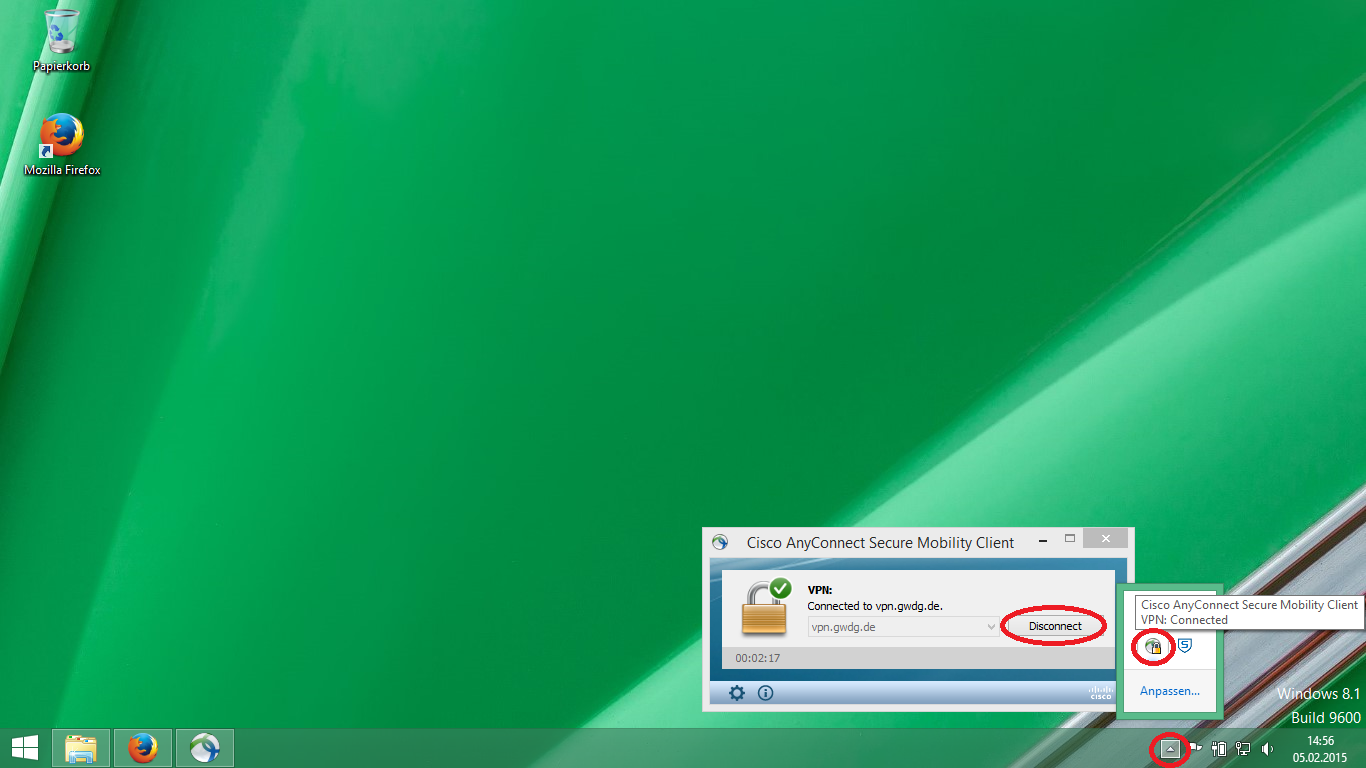The image size is (1366, 768).
Task: Open File Explorer from the taskbar
Action: point(81,748)
